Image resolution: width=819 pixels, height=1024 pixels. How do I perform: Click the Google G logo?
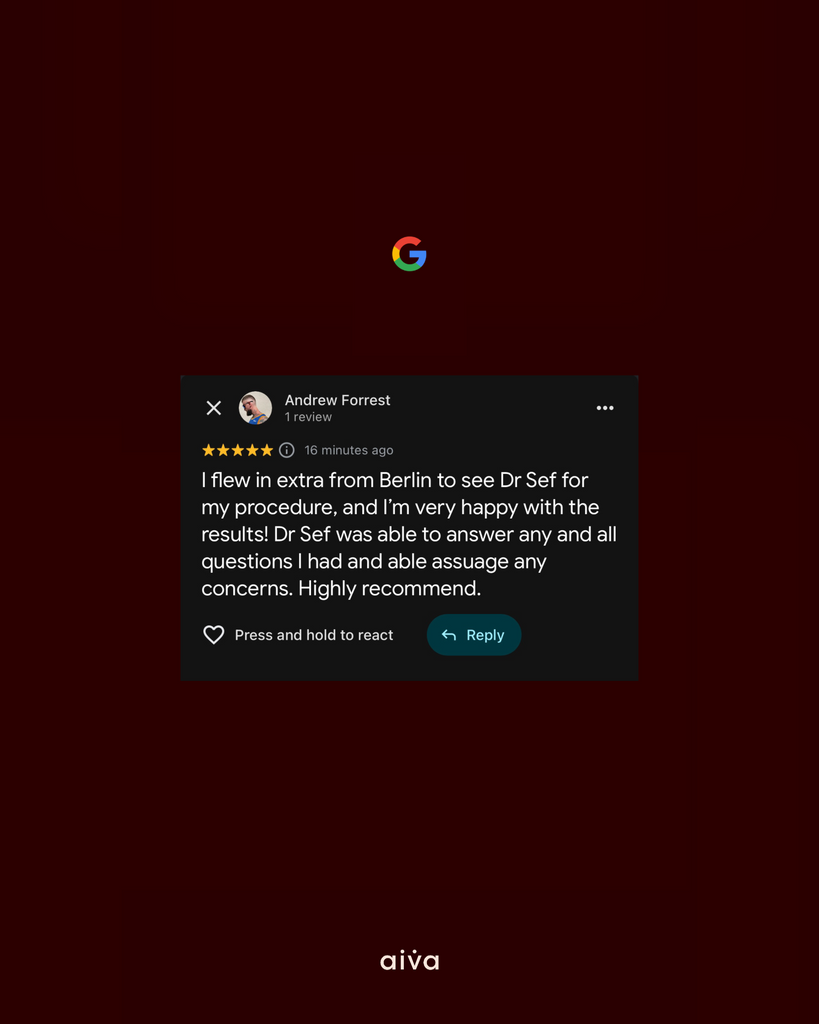click(x=410, y=253)
